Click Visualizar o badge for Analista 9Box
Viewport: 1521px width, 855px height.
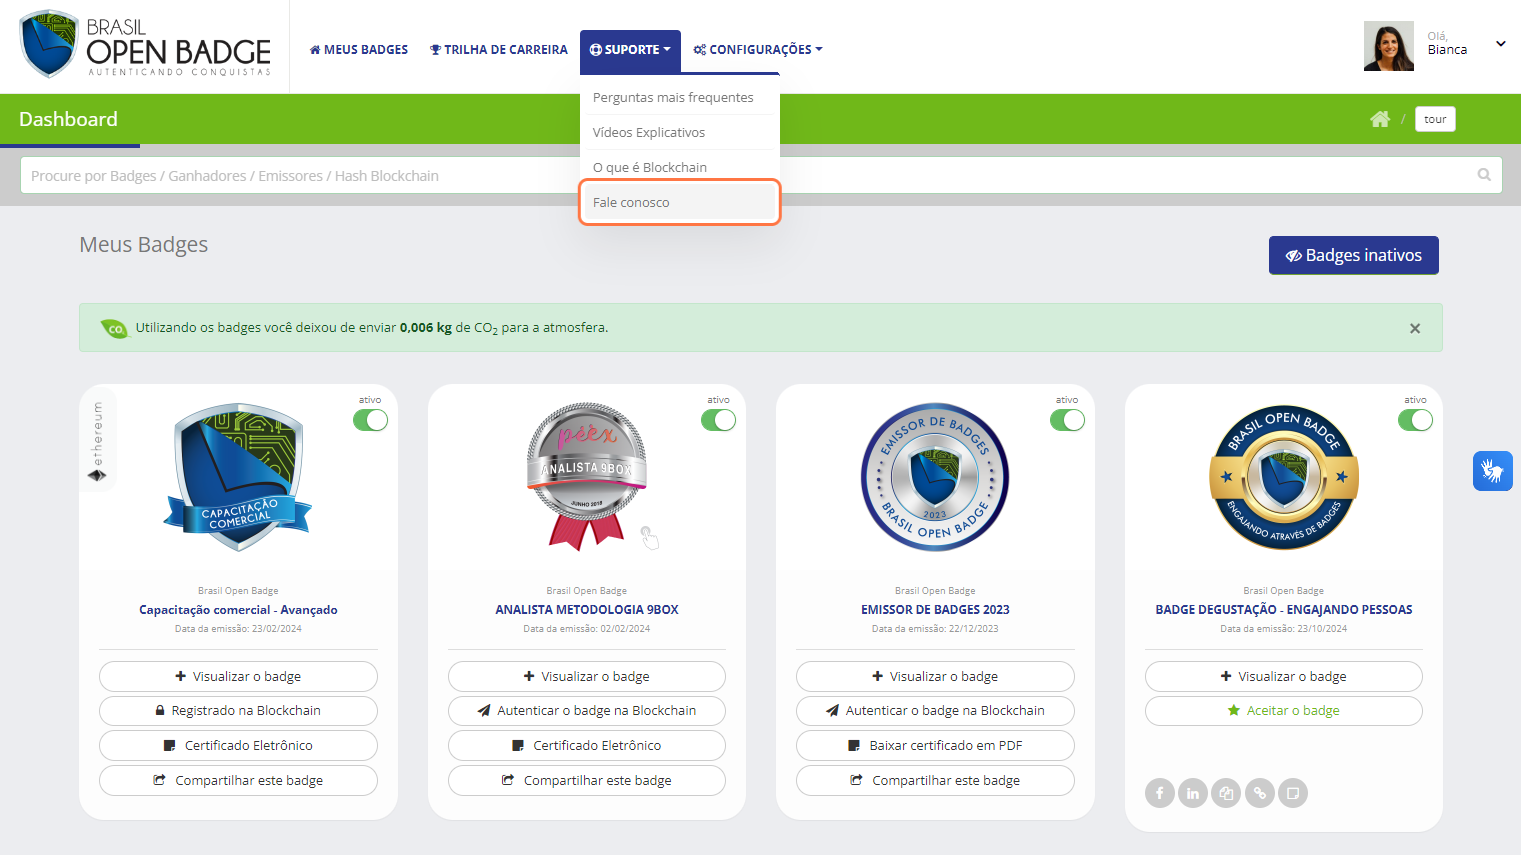pyautogui.click(x=587, y=676)
